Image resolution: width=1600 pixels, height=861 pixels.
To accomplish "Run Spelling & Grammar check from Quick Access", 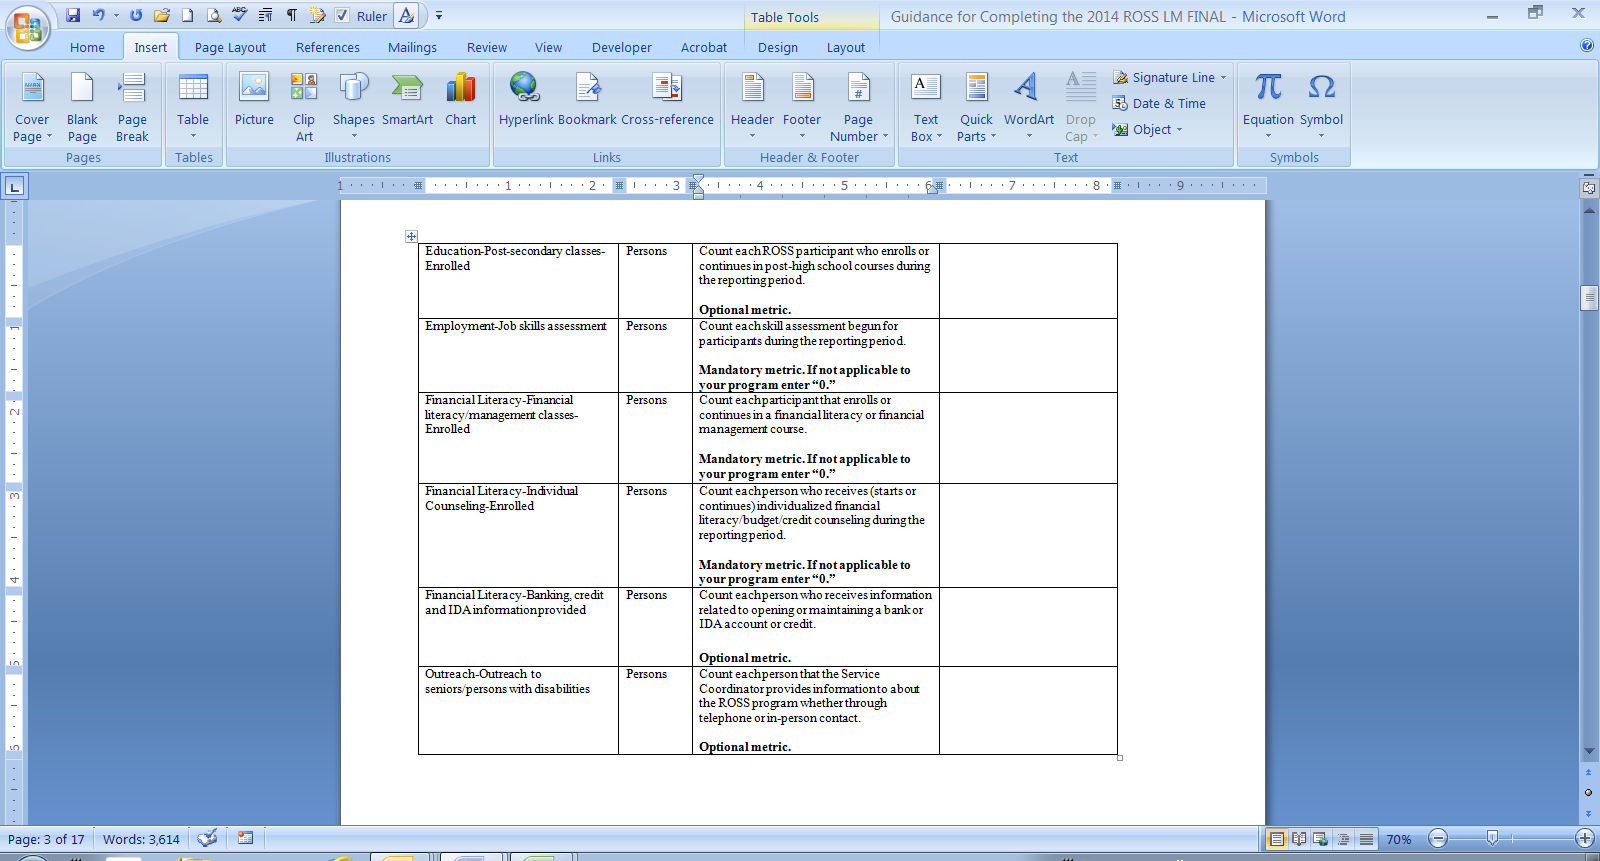I will [239, 15].
